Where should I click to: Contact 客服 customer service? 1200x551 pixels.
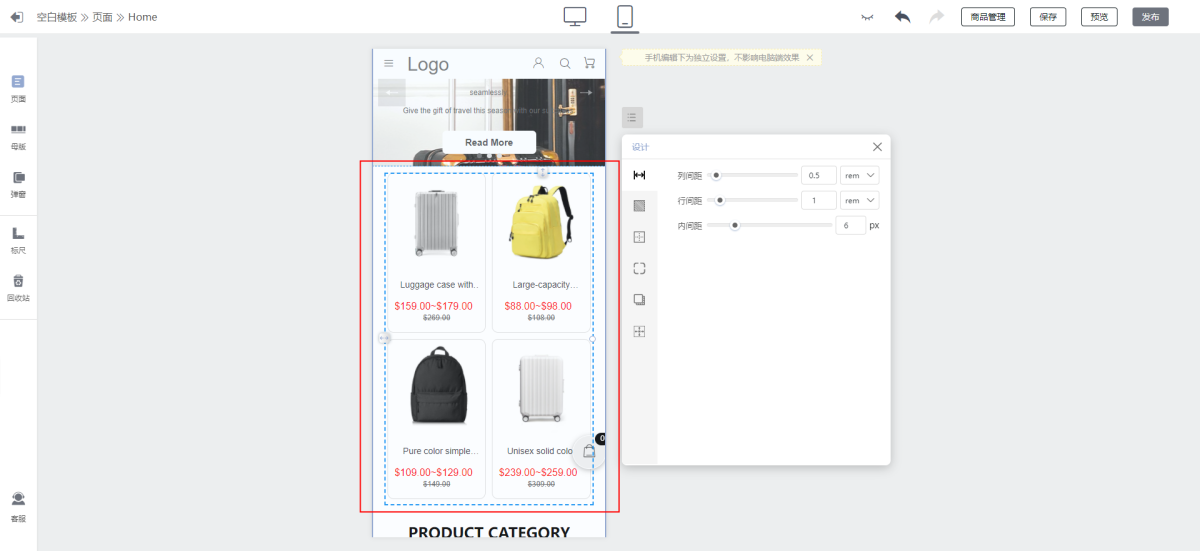18,506
